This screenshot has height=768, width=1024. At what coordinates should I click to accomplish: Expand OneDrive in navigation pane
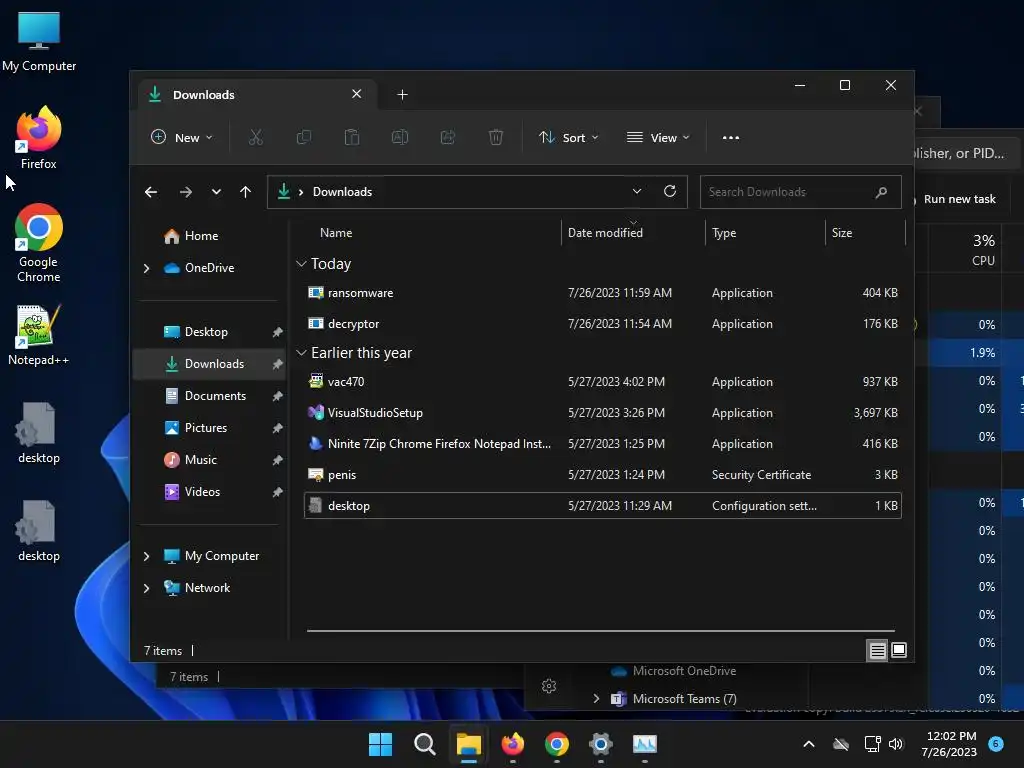point(146,268)
